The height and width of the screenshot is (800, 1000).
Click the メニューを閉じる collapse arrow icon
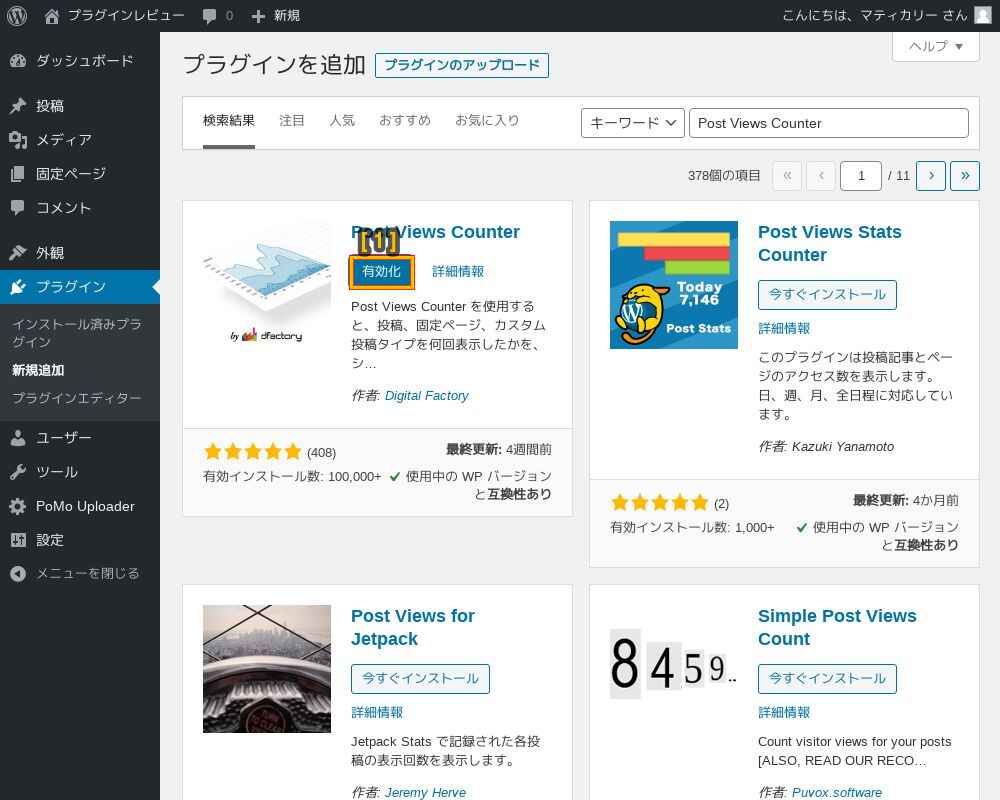click(x=18, y=574)
